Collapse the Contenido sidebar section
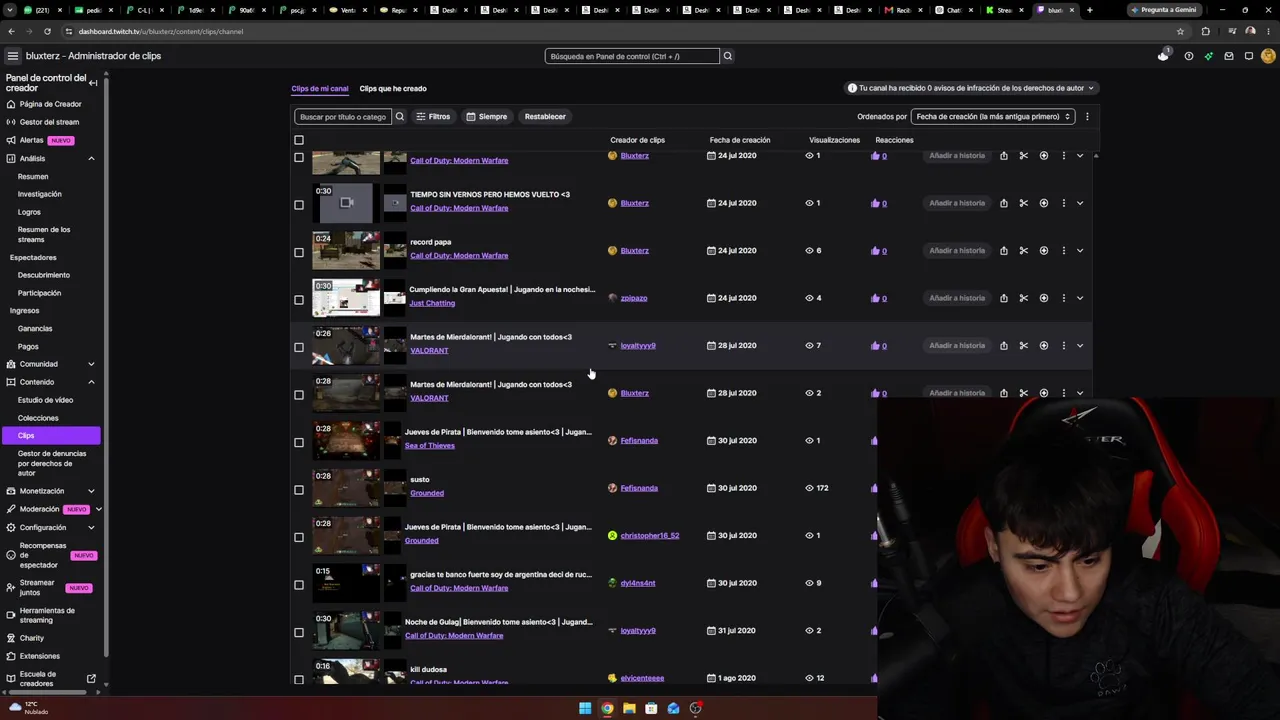 91,382
